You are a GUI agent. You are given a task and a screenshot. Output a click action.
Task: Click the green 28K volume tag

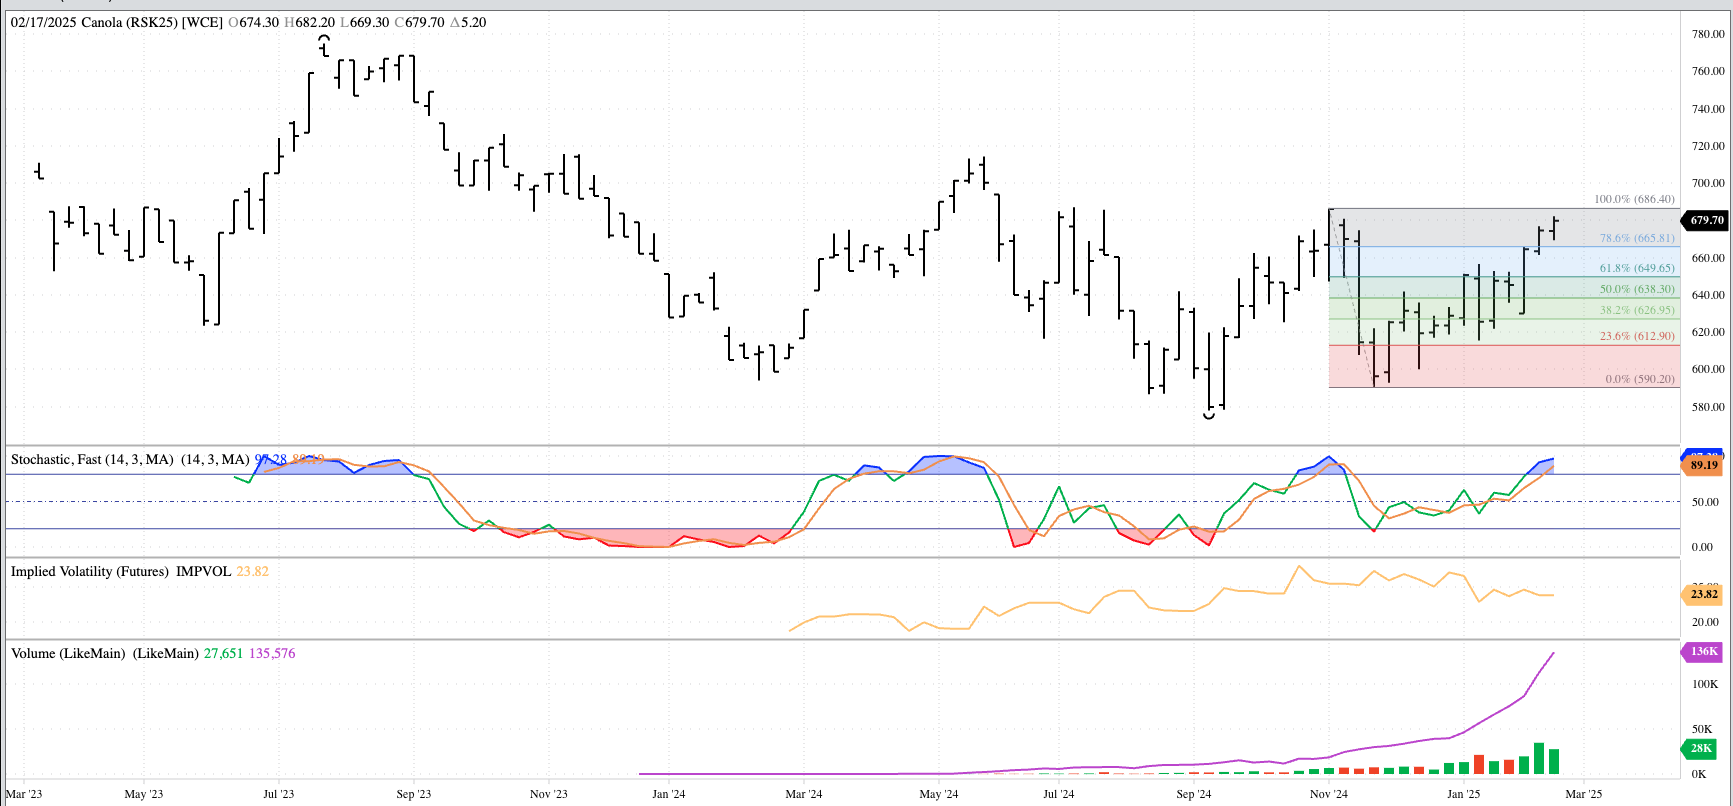[x=1701, y=748]
